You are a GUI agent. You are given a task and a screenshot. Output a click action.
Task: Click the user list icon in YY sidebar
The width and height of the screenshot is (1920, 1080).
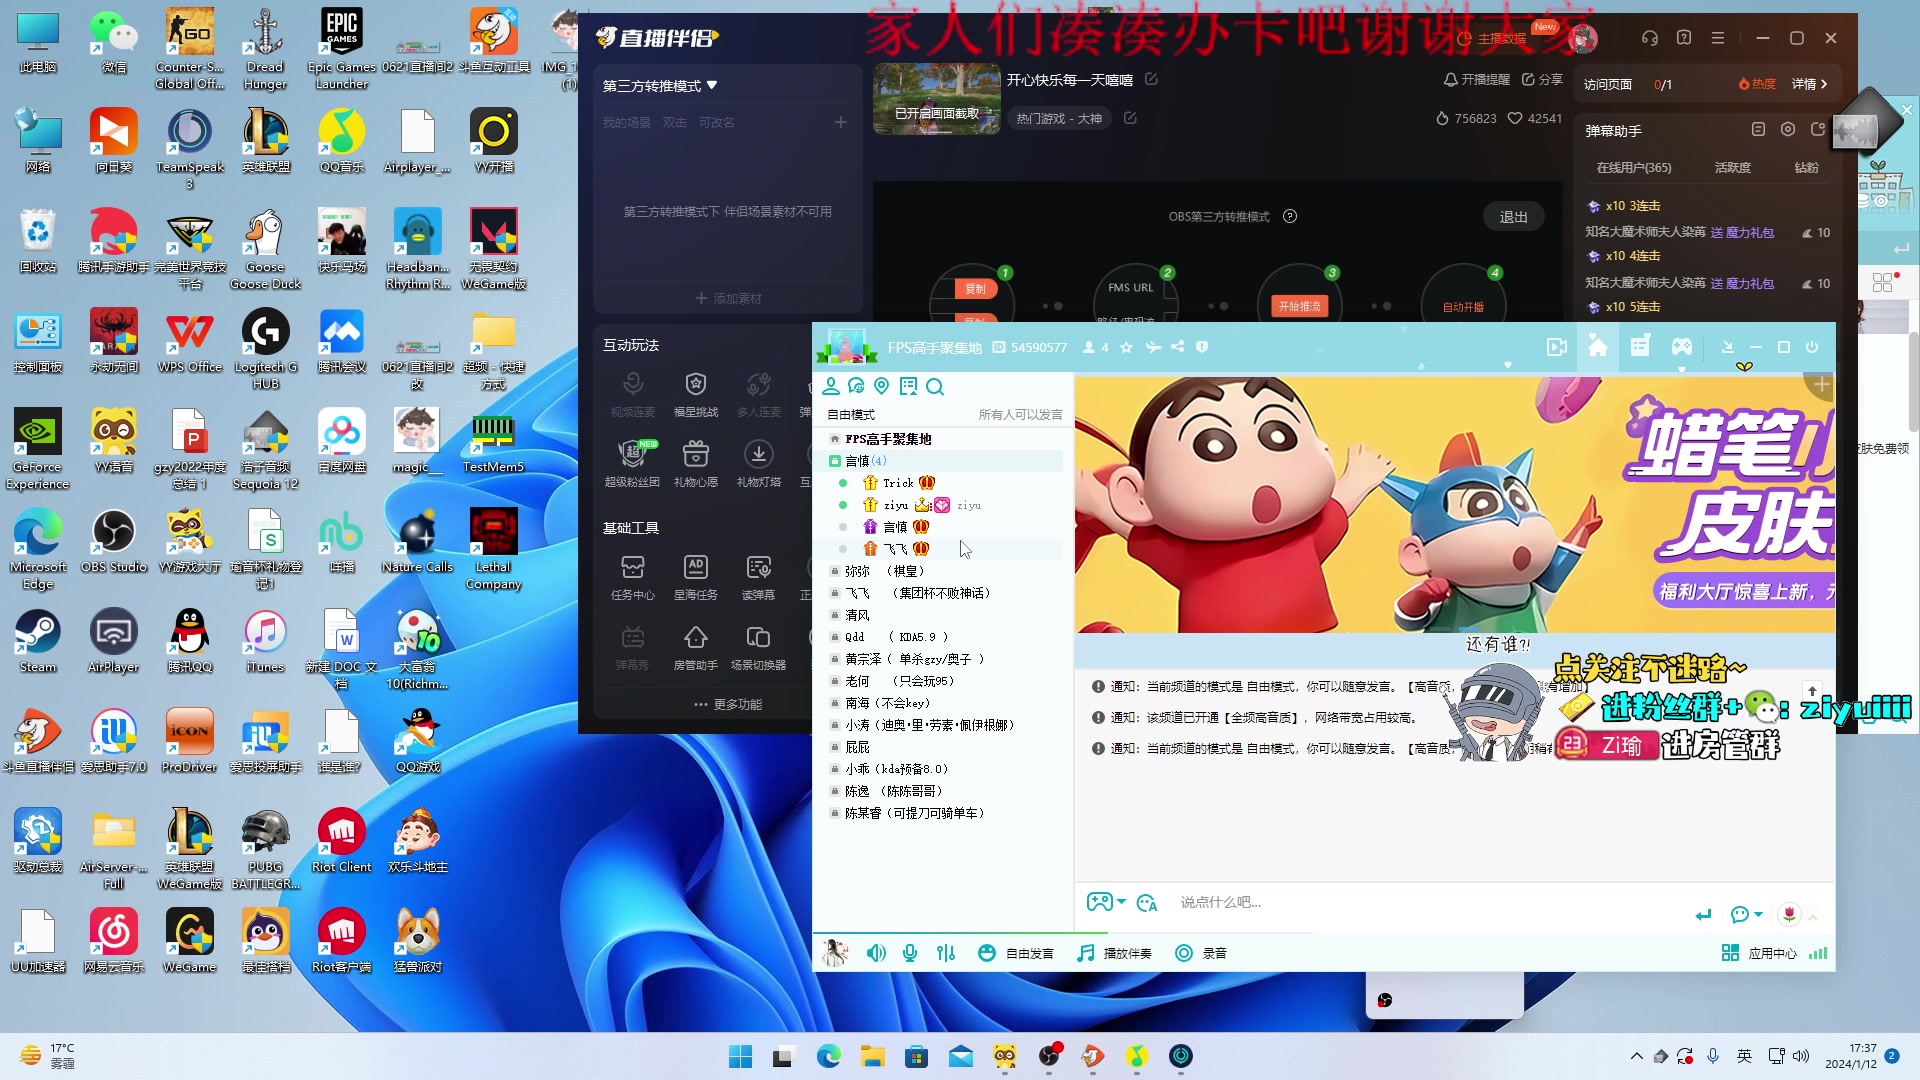pyautogui.click(x=831, y=386)
